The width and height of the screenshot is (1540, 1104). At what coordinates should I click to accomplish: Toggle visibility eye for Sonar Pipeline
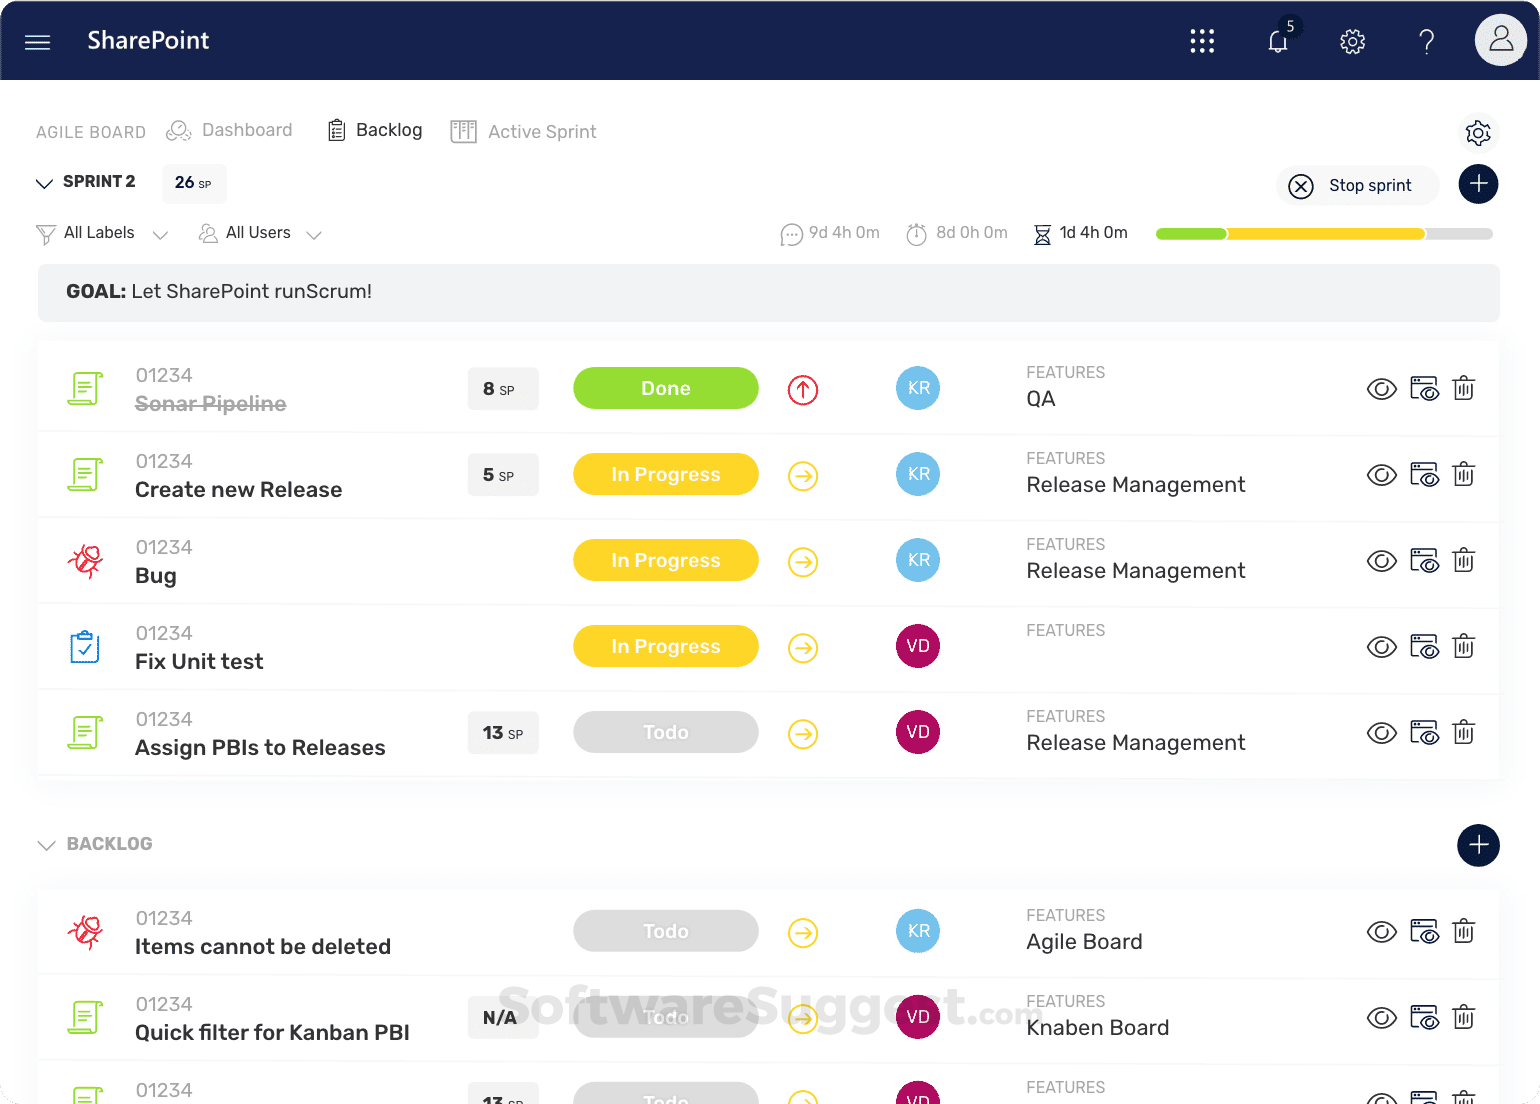pyautogui.click(x=1381, y=389)
